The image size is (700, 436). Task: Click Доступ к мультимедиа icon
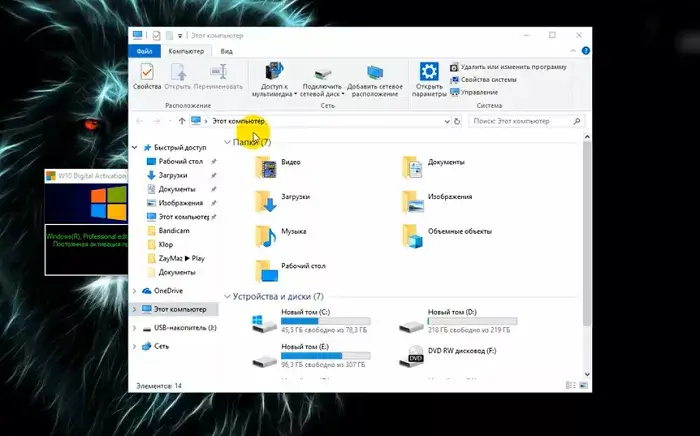[x=274, y=71]
